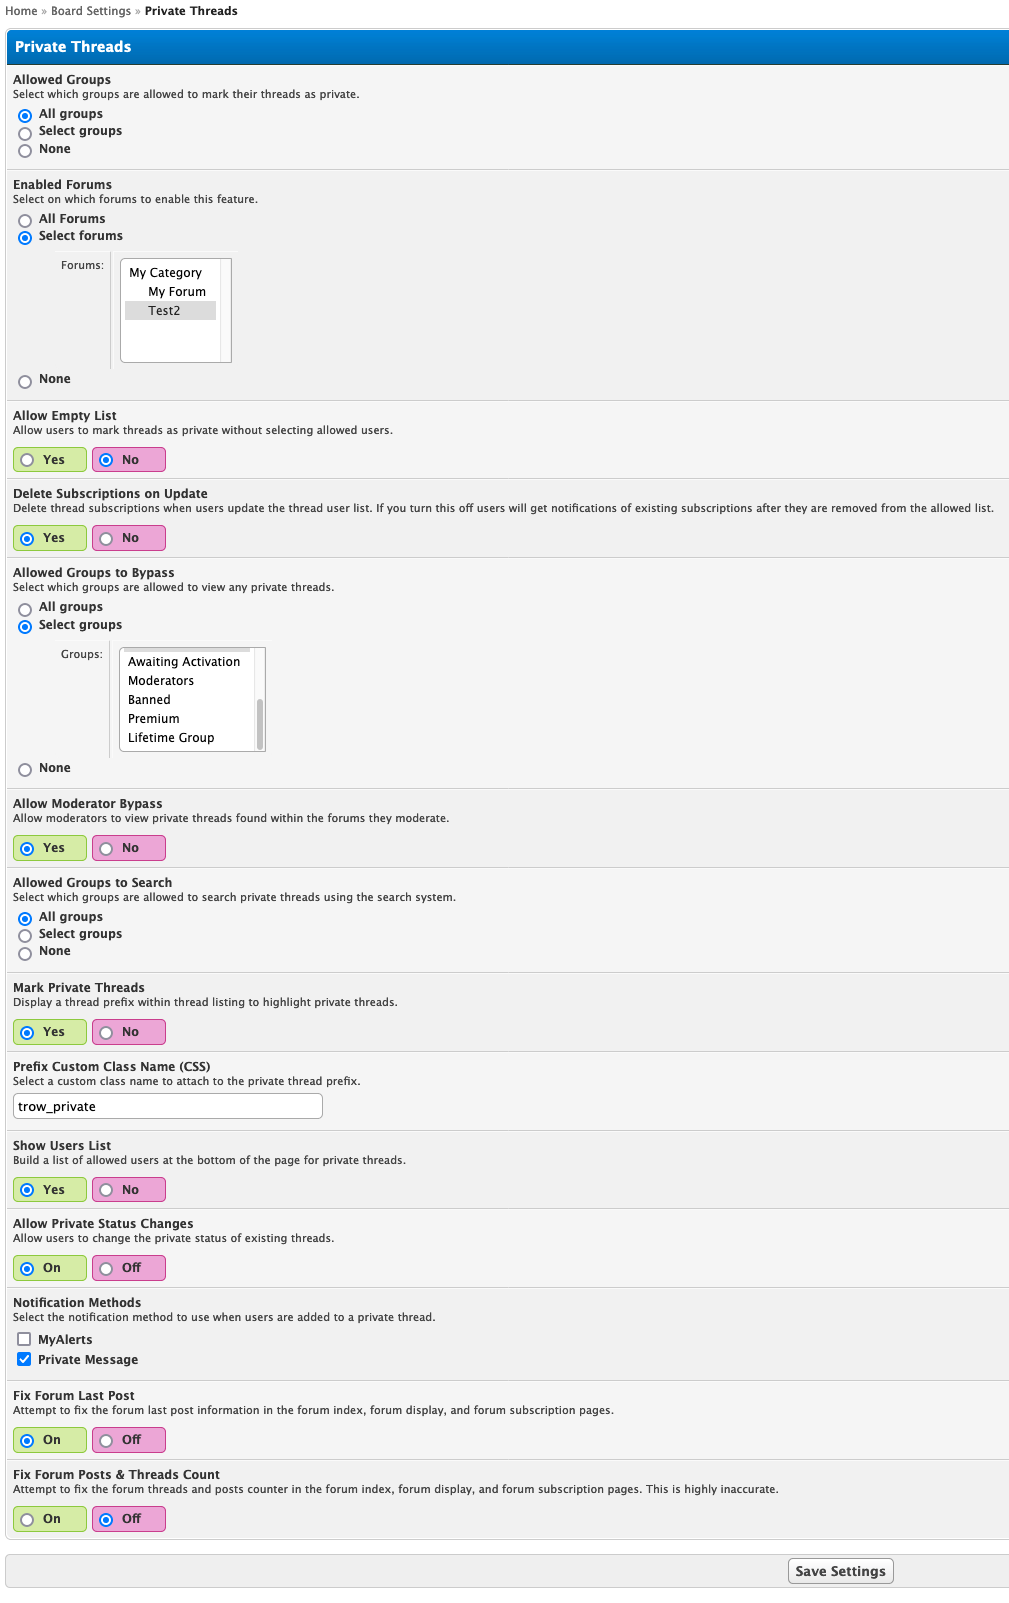Click the Home breadcrumb link
The height and width of the screenshot is (1603, 1009).
click(x=21, y=11)
